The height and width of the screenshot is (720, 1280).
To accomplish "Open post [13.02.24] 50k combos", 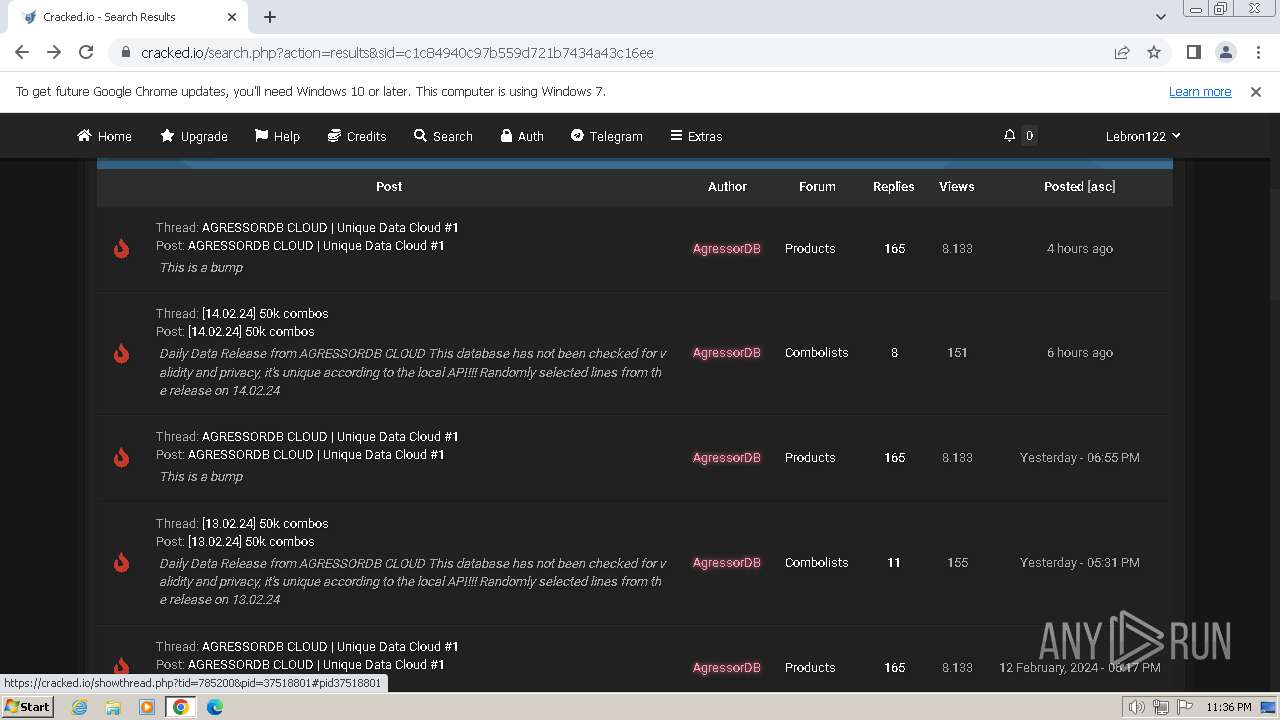I will pyautogui.click(x=251, y=541).
